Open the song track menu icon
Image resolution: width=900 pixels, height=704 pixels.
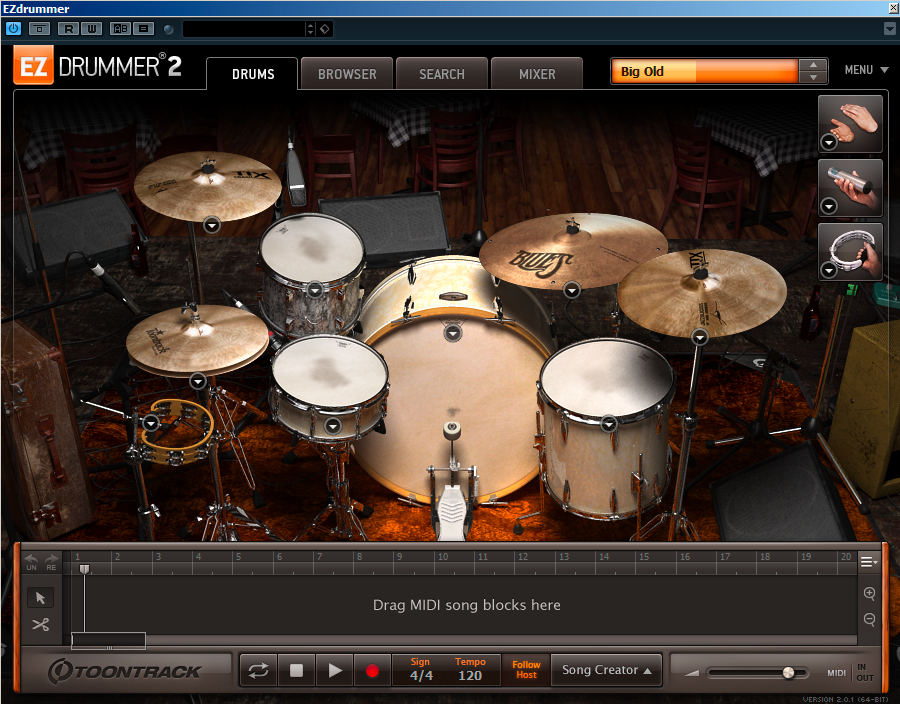point(868,562)
